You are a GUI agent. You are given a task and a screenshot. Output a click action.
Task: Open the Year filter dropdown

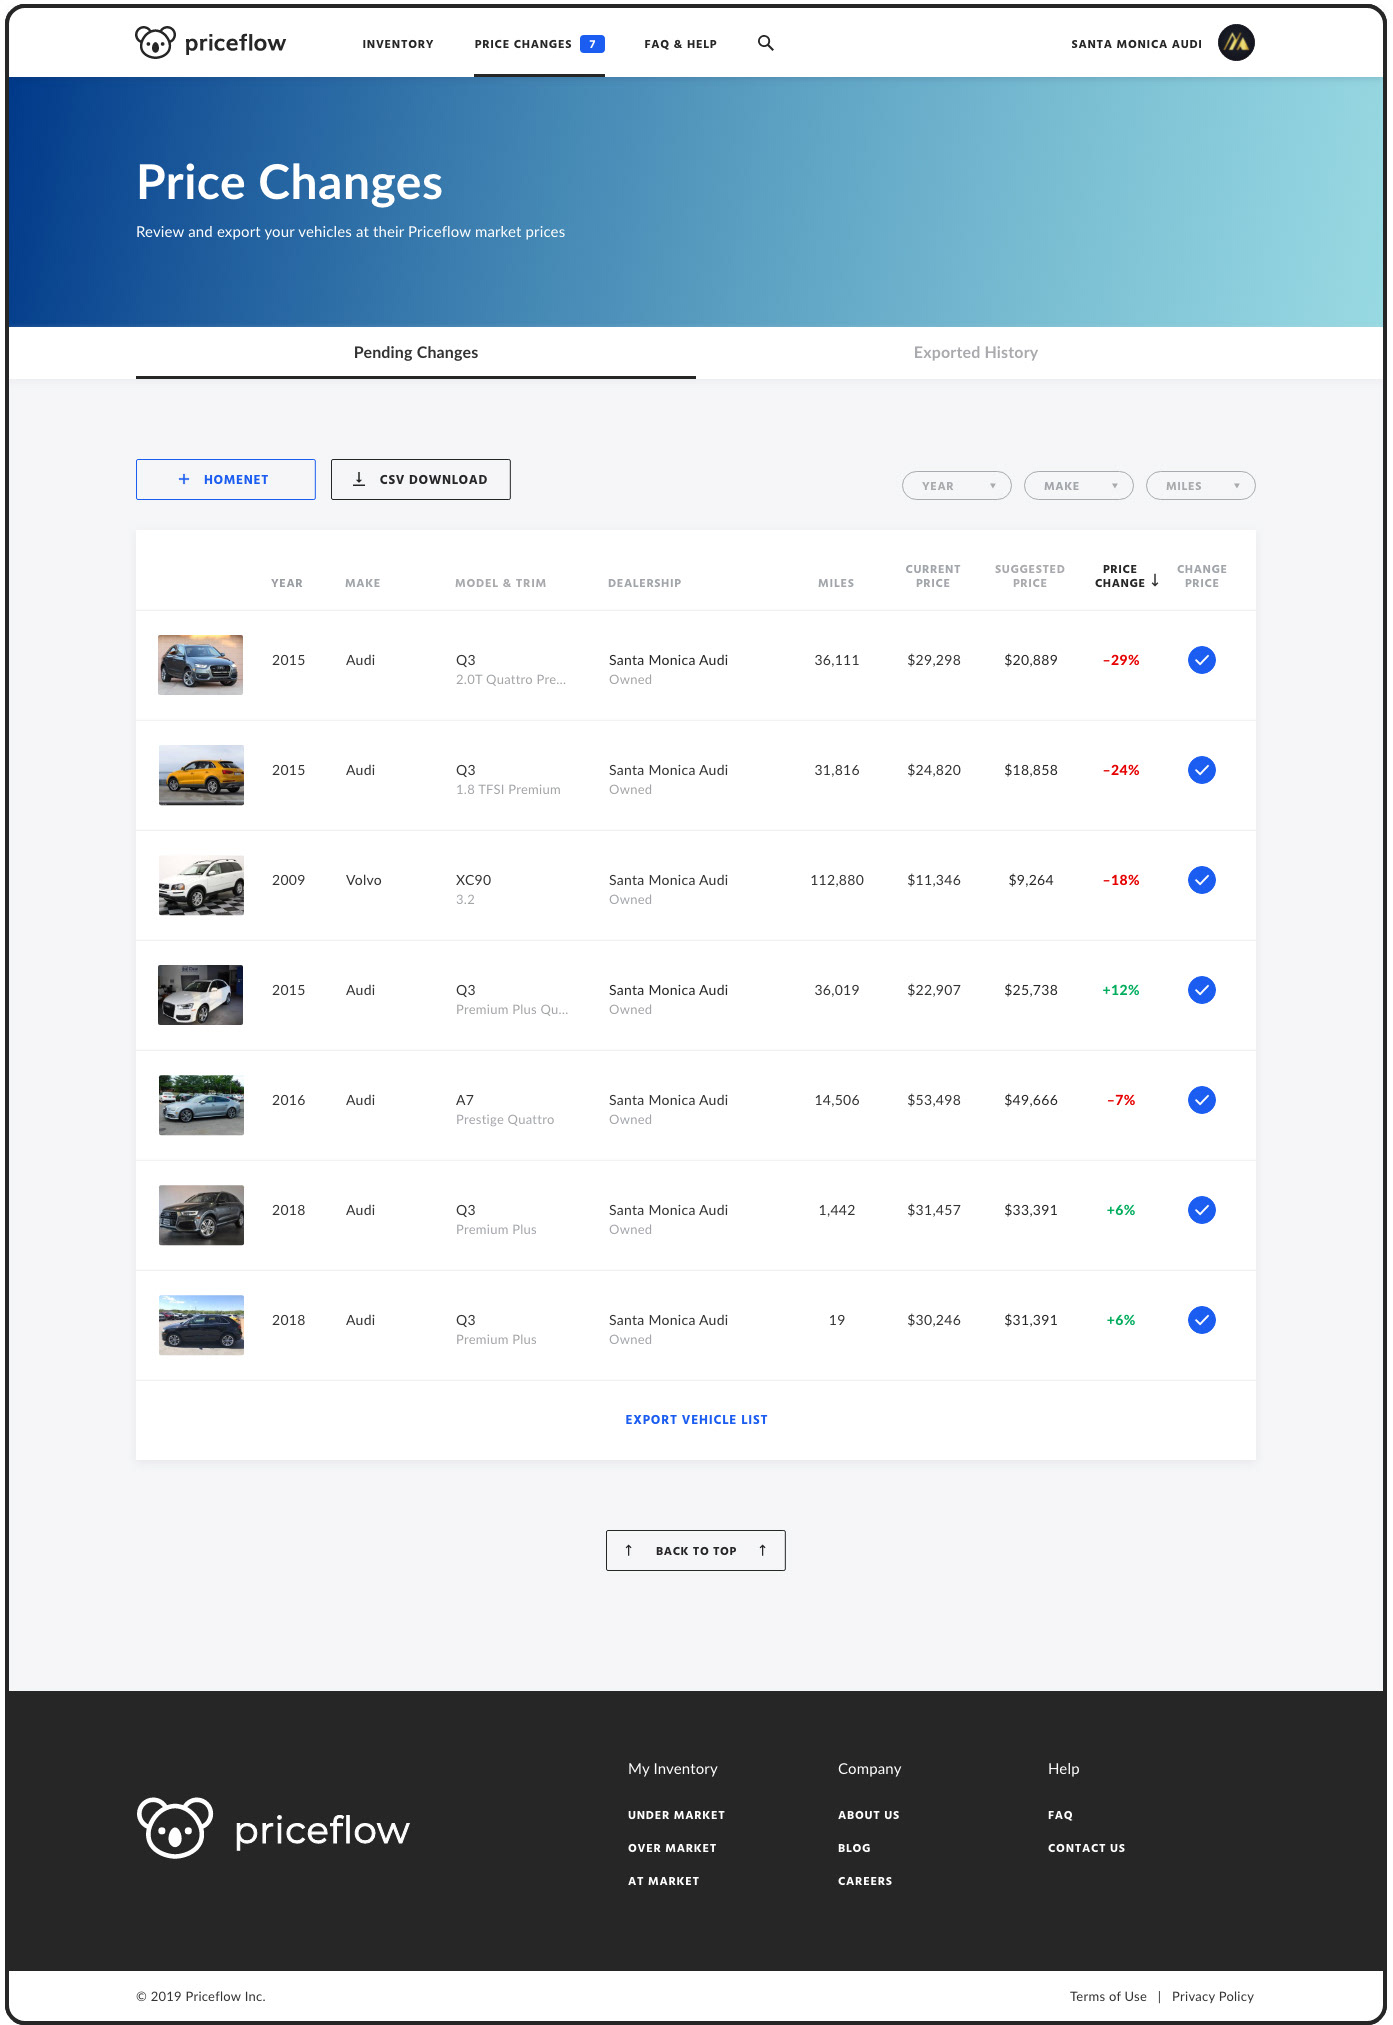[957, 486]
